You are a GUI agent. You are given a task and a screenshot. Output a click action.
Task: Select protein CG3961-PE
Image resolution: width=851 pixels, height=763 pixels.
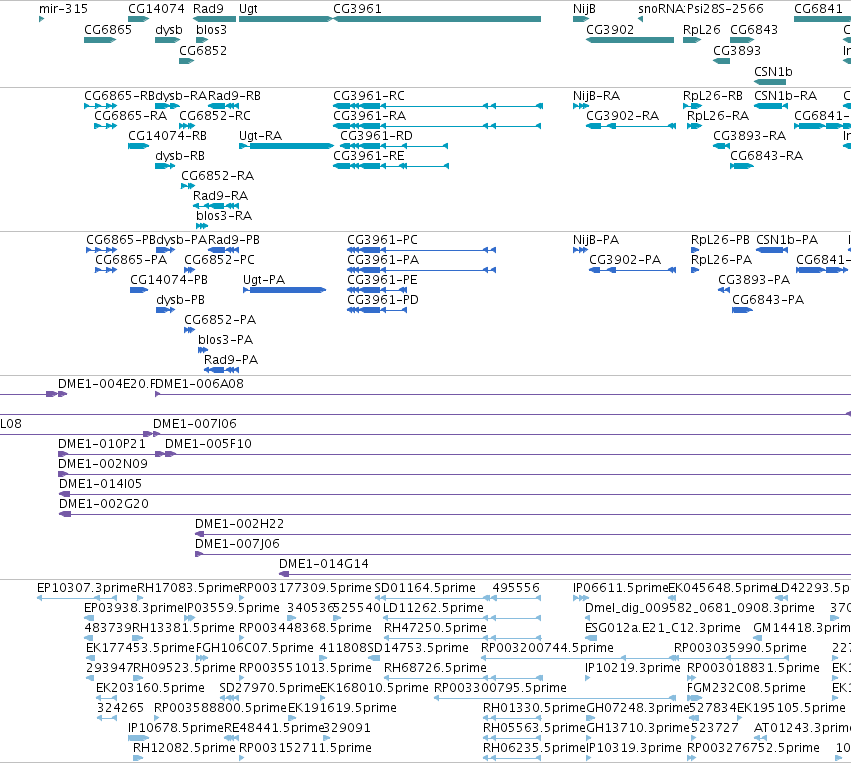[377, 290]
